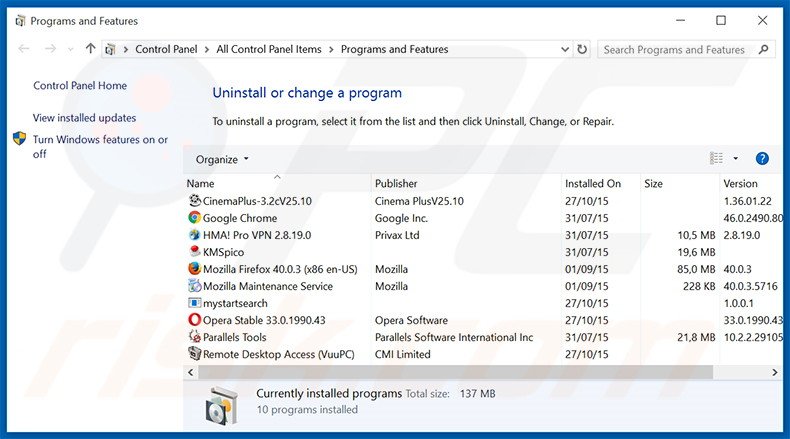Click the Opera Stable icon

(x=194, y=320)
